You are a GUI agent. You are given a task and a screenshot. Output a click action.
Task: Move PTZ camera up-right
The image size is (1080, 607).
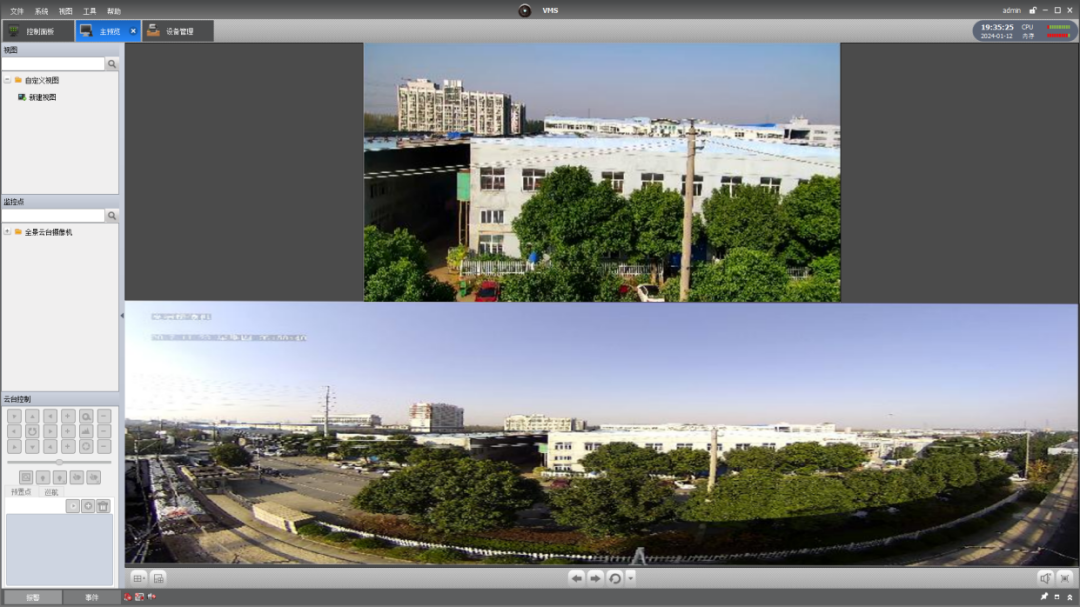click(x=50, y=416)
